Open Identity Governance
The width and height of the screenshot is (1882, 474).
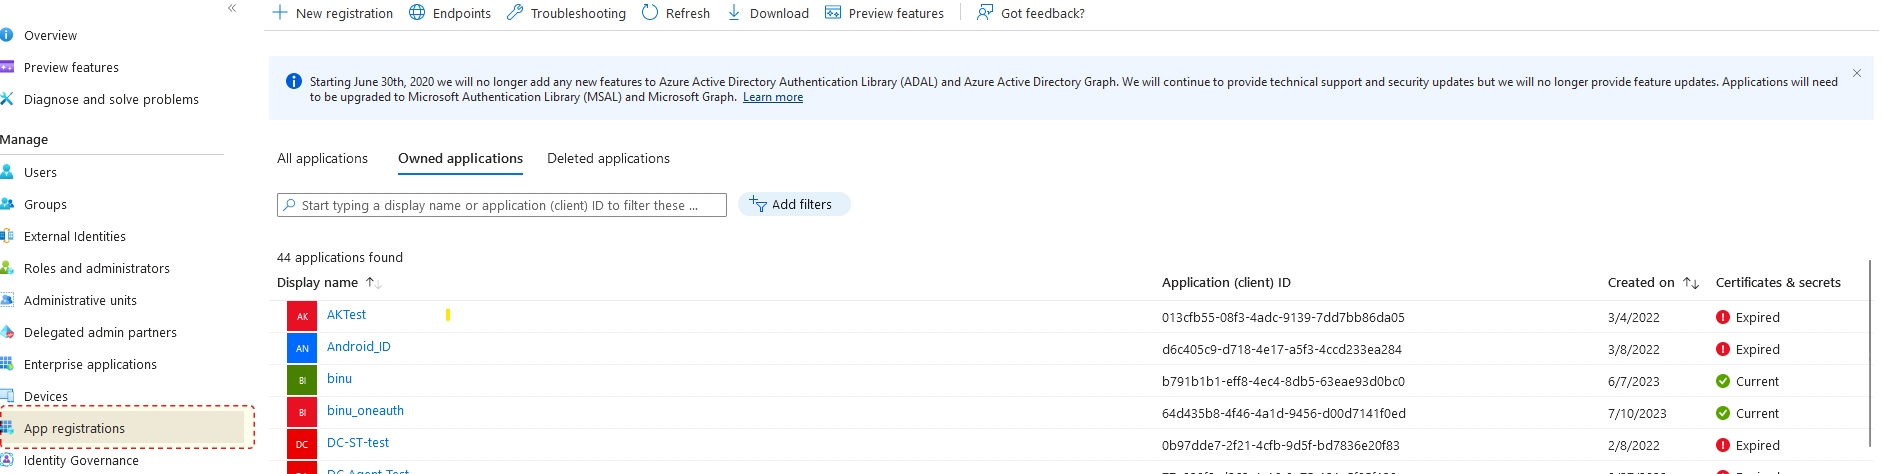coord(81,460)
